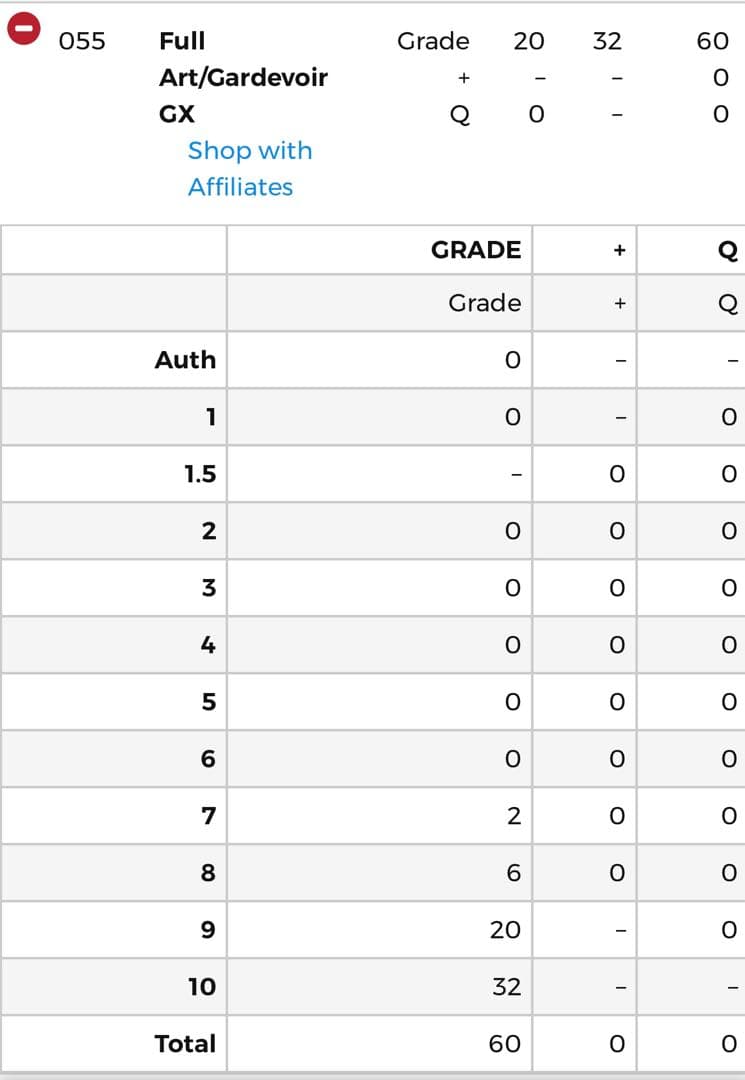
Task: Click the count 32 in grade 10 row
Action: 506,987
